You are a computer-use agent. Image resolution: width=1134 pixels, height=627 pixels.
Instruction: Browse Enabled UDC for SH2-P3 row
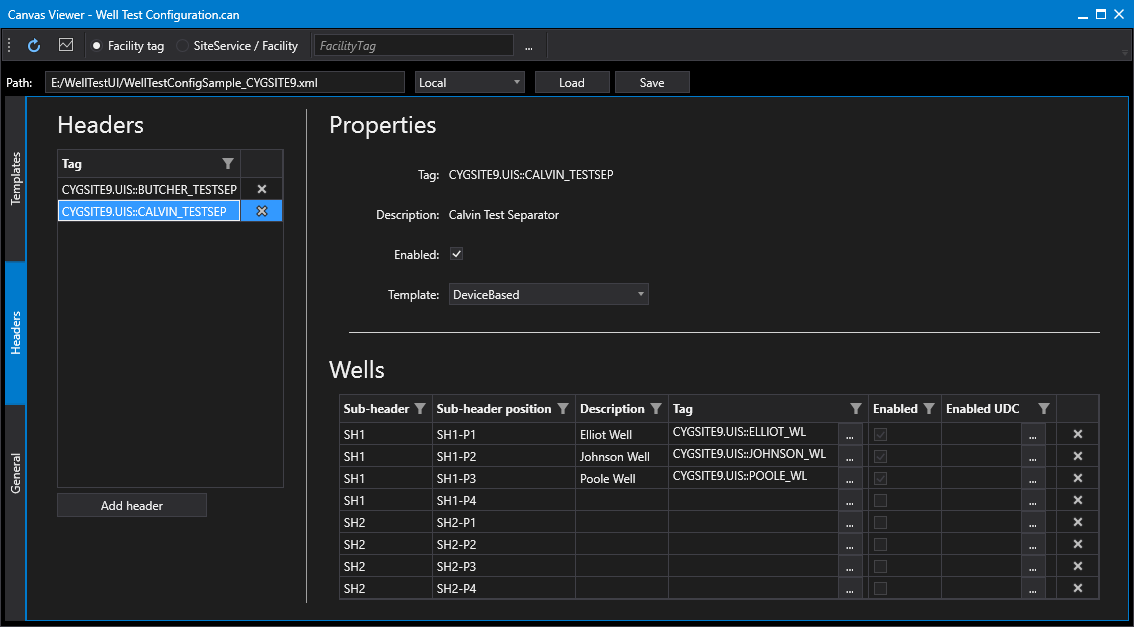pos(1033,566)
